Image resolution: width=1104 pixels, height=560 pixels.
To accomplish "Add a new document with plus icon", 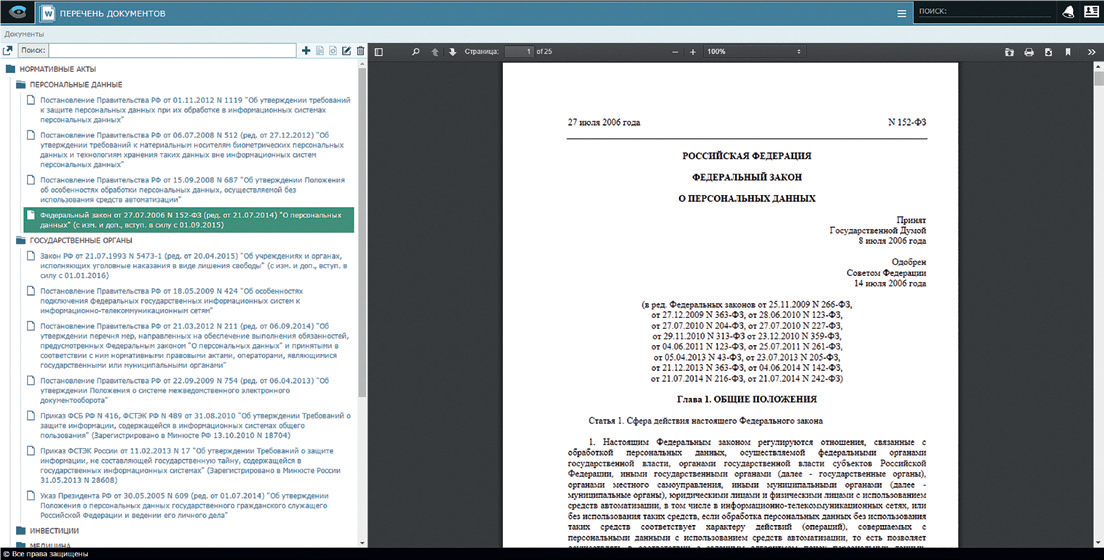I will coord(306,51).
